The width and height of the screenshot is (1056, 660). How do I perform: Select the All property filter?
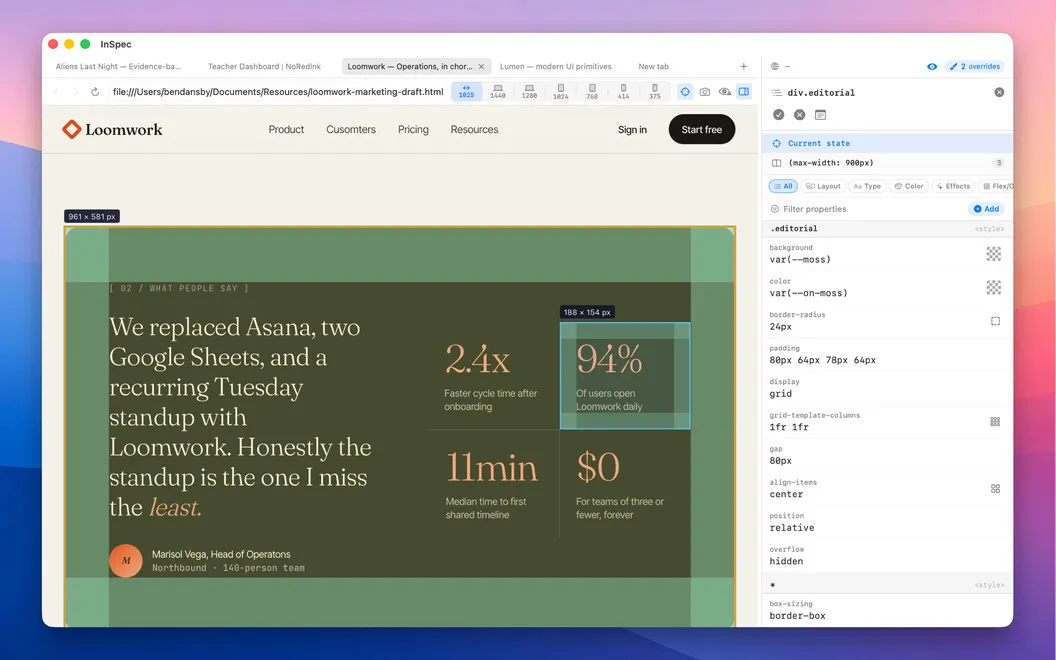pyautogui.click(x=783, y=187)
